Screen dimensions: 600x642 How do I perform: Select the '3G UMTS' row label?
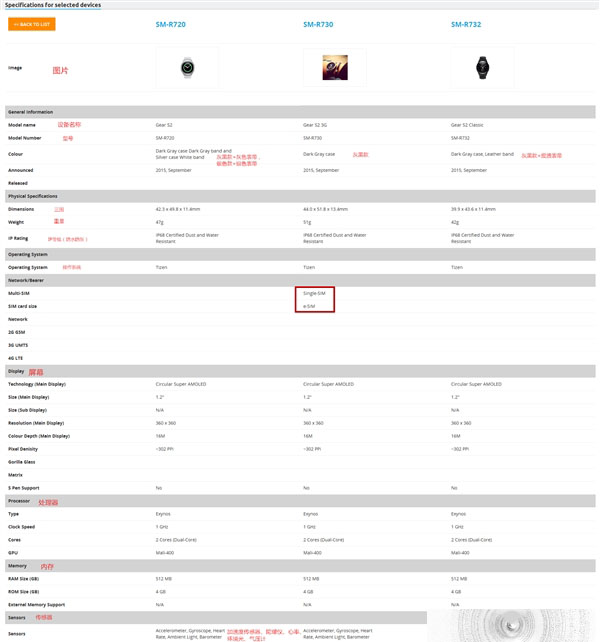18,345
